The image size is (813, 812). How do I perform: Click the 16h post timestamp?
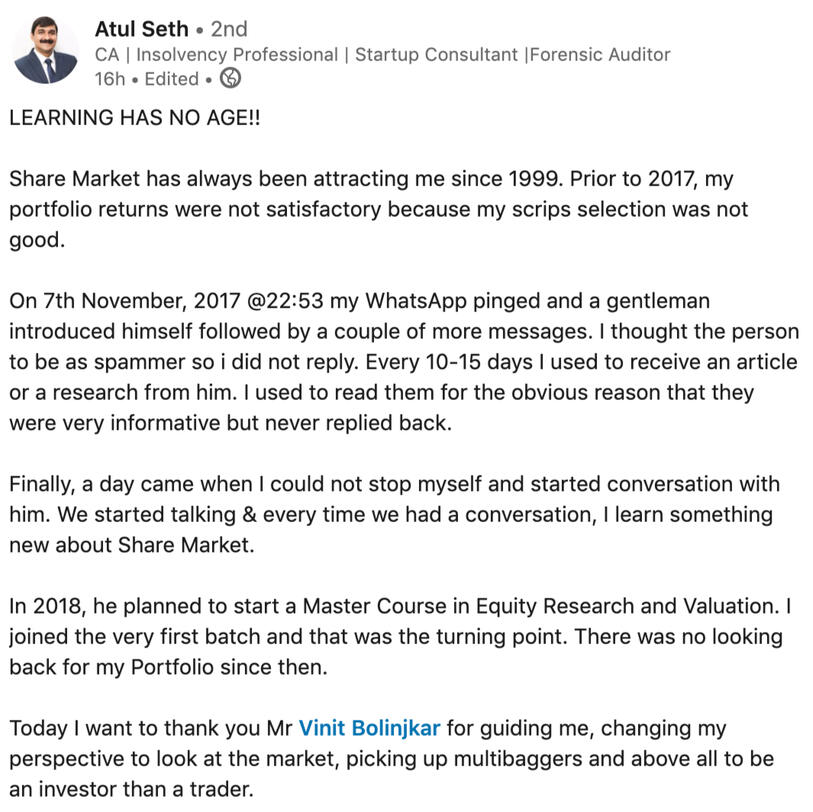(x=109, y=79)
